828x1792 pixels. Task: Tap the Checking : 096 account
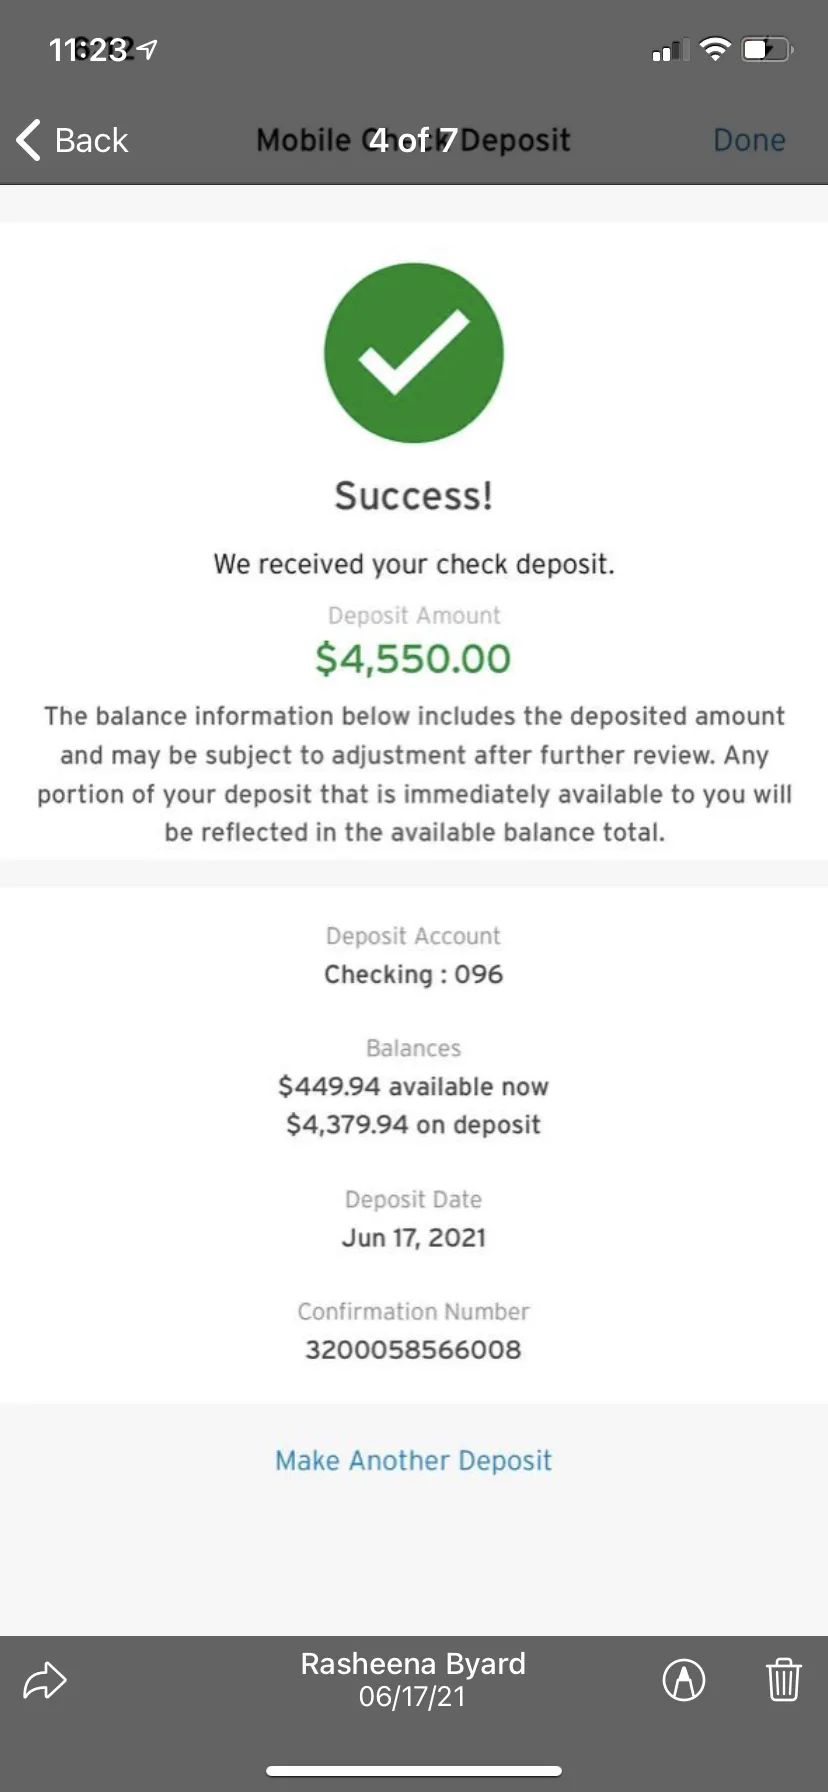[414, 974]
